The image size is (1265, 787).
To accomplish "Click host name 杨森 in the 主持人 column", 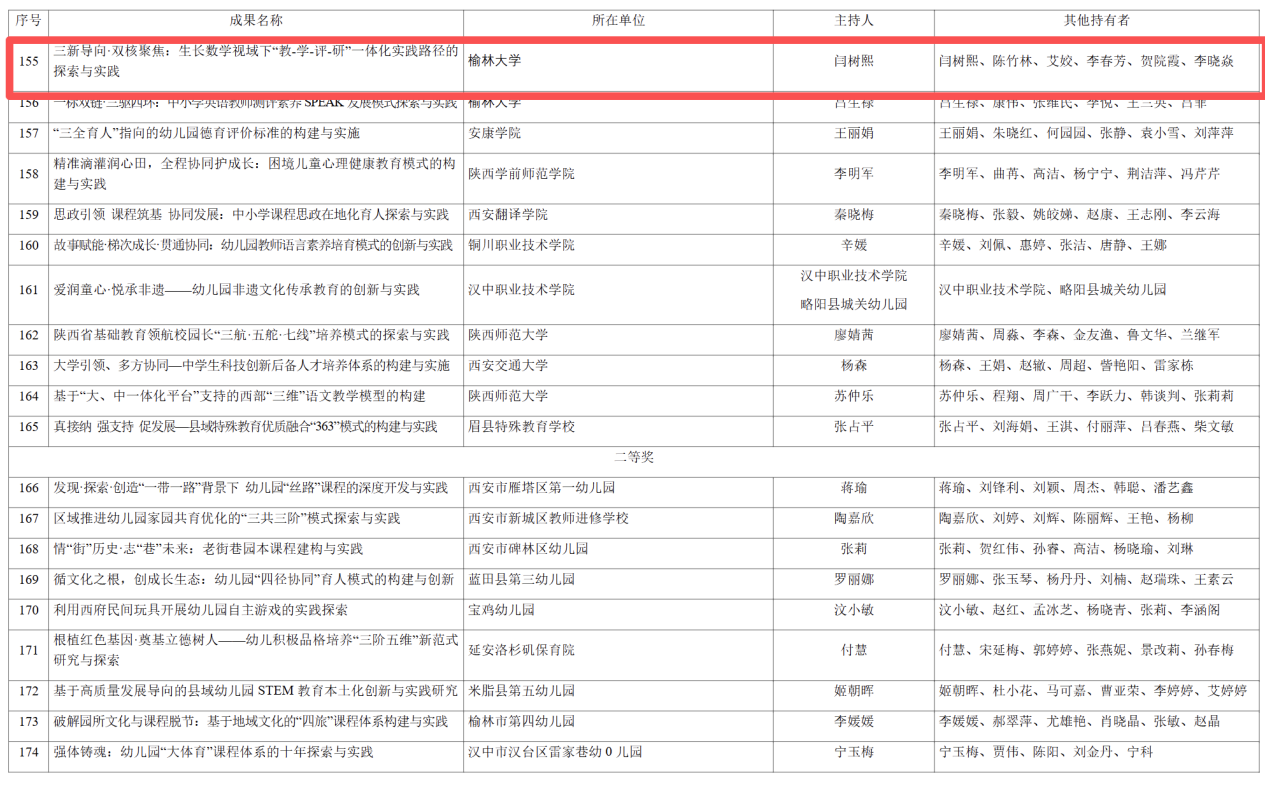I will point(854,366).
